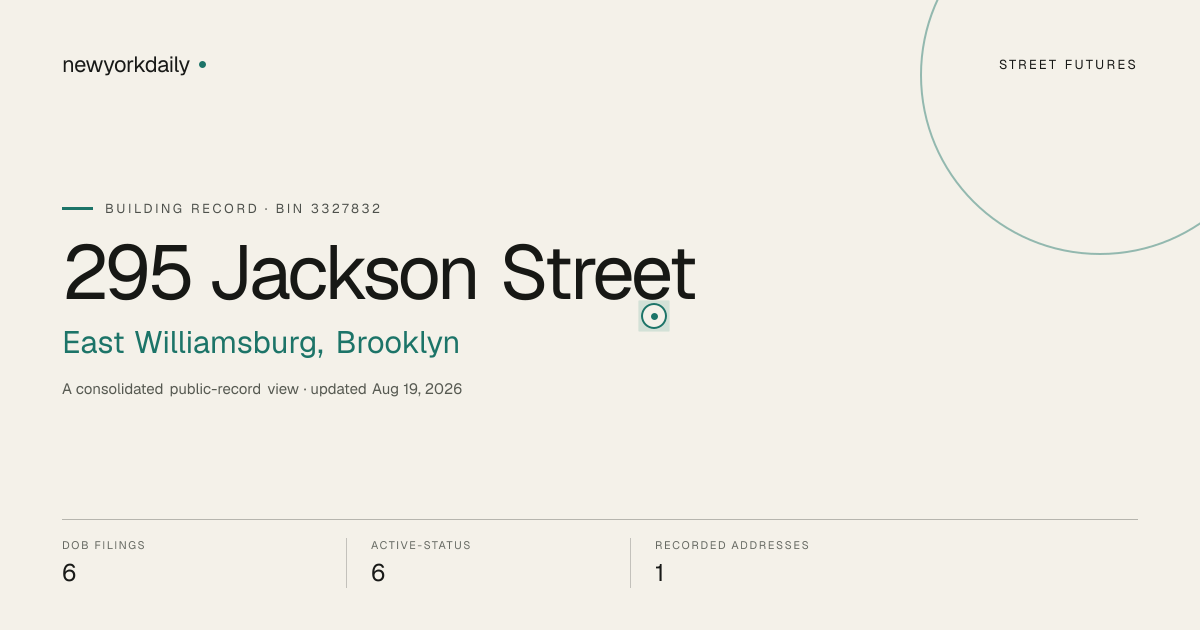This screenshot has width=1200, height=630.
Task: Click the green dash before BUILDING RECORD
Action: pyautogui.click(x=77, y=208)
